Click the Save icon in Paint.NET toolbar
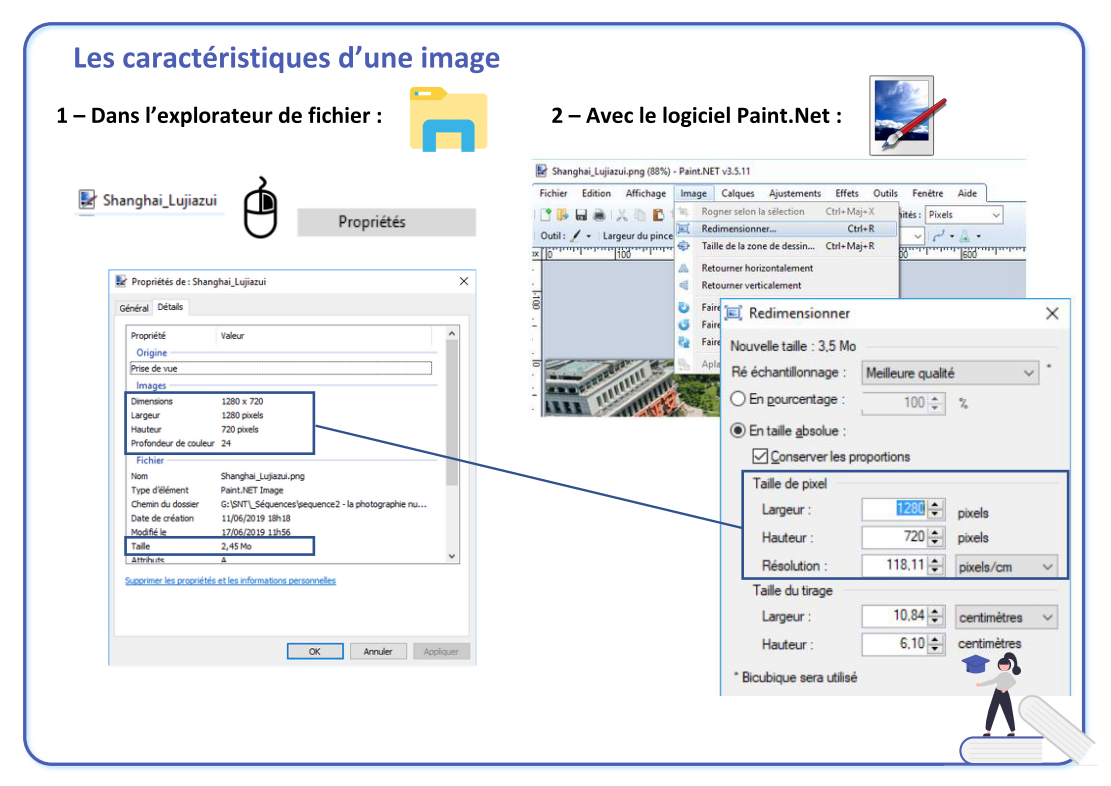 point(581,214)
